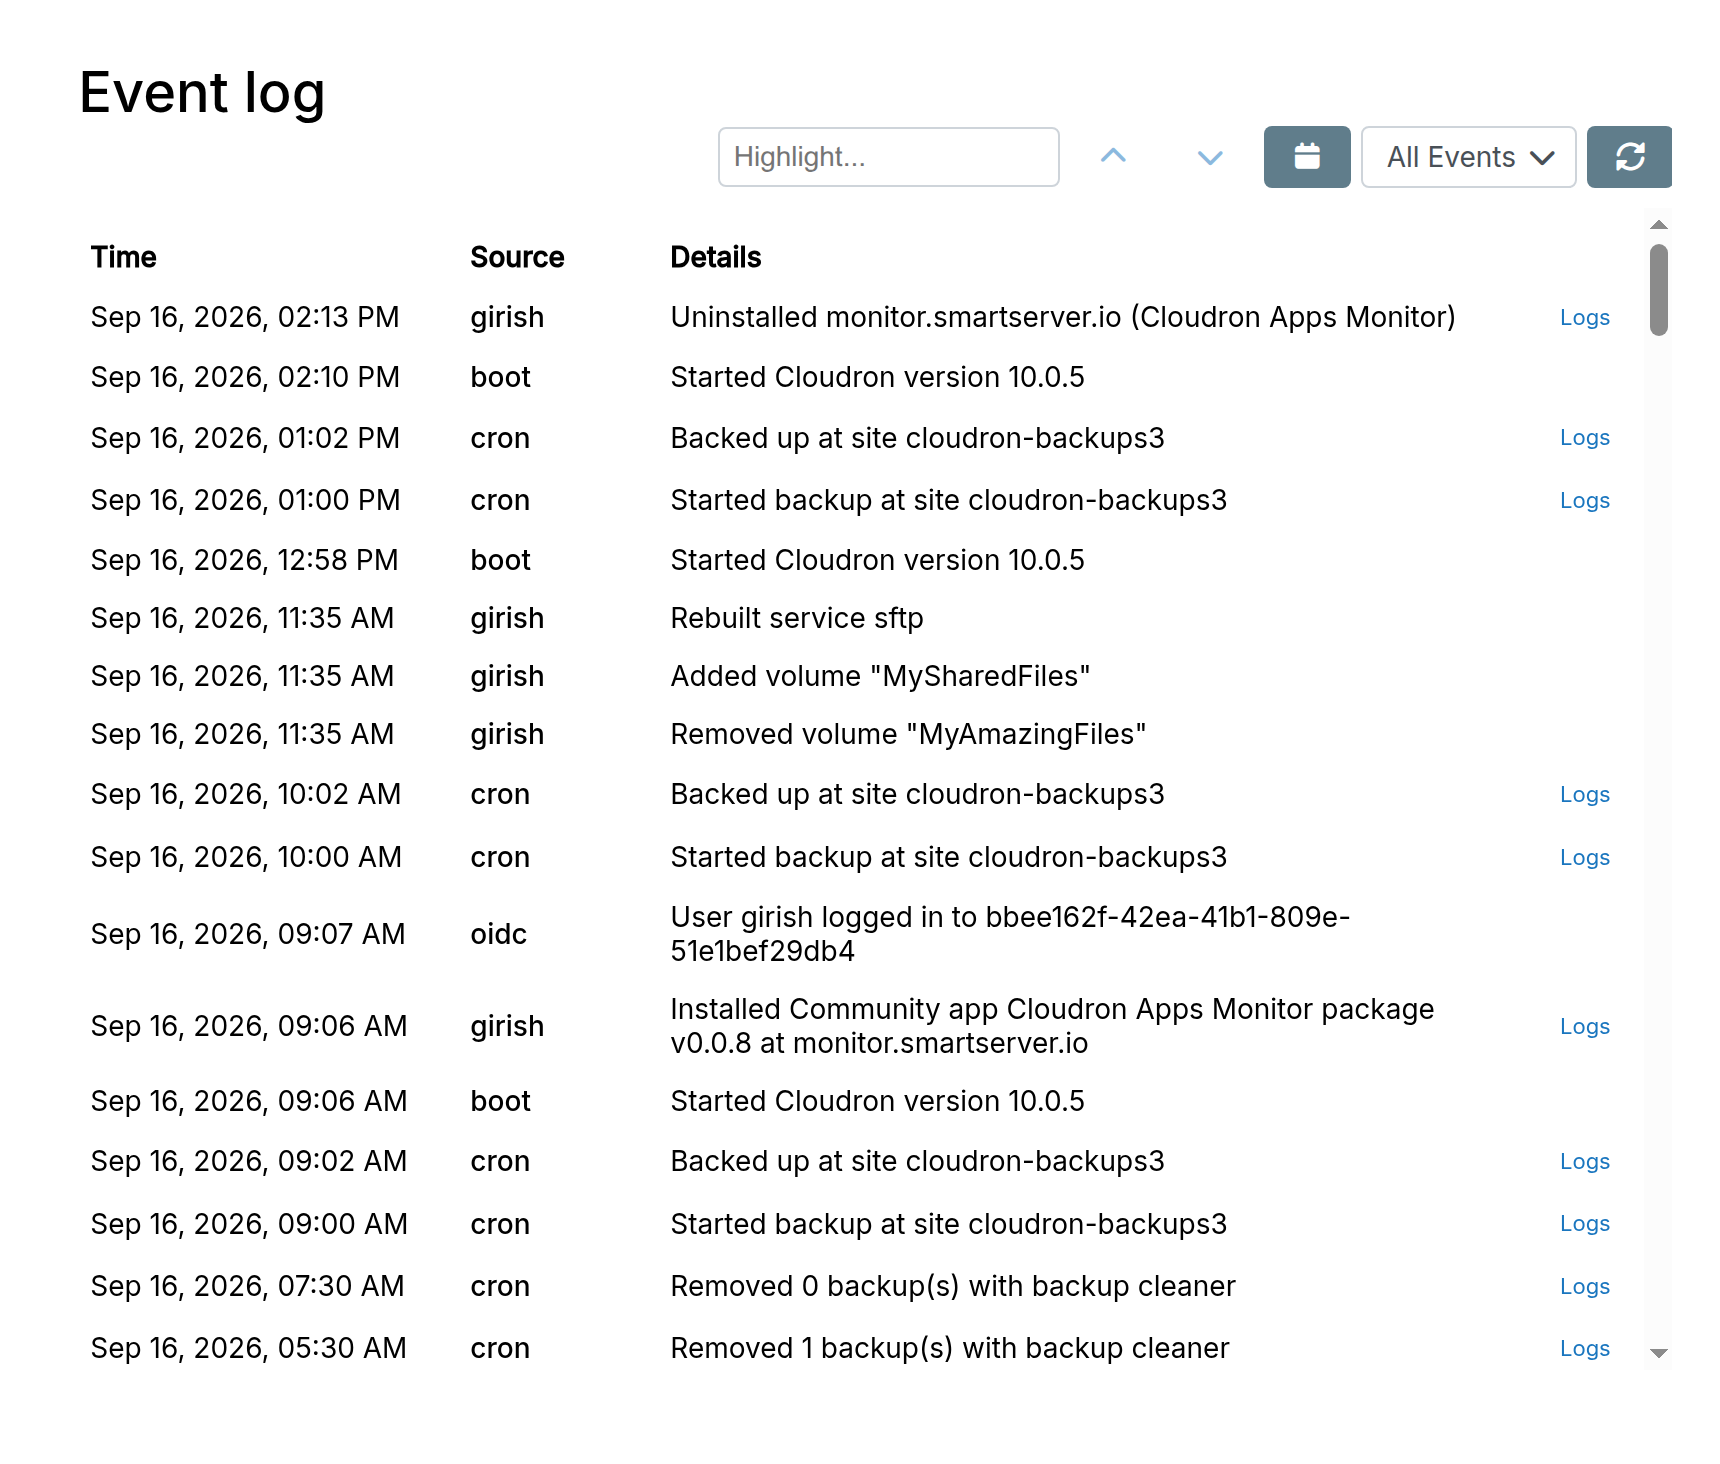Click the calendar date filter button
Screen dimensions: 1720x1464
[1306, 157]
